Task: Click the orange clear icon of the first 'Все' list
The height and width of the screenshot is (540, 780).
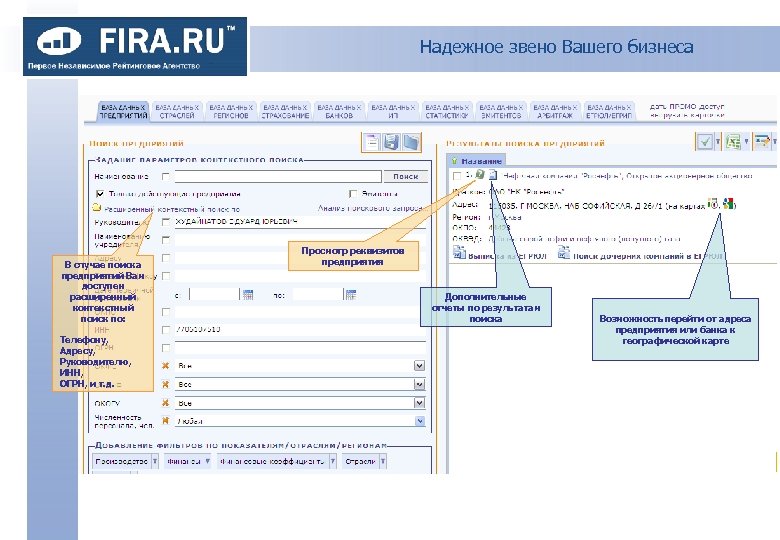Action: click(x=166, y=365)
